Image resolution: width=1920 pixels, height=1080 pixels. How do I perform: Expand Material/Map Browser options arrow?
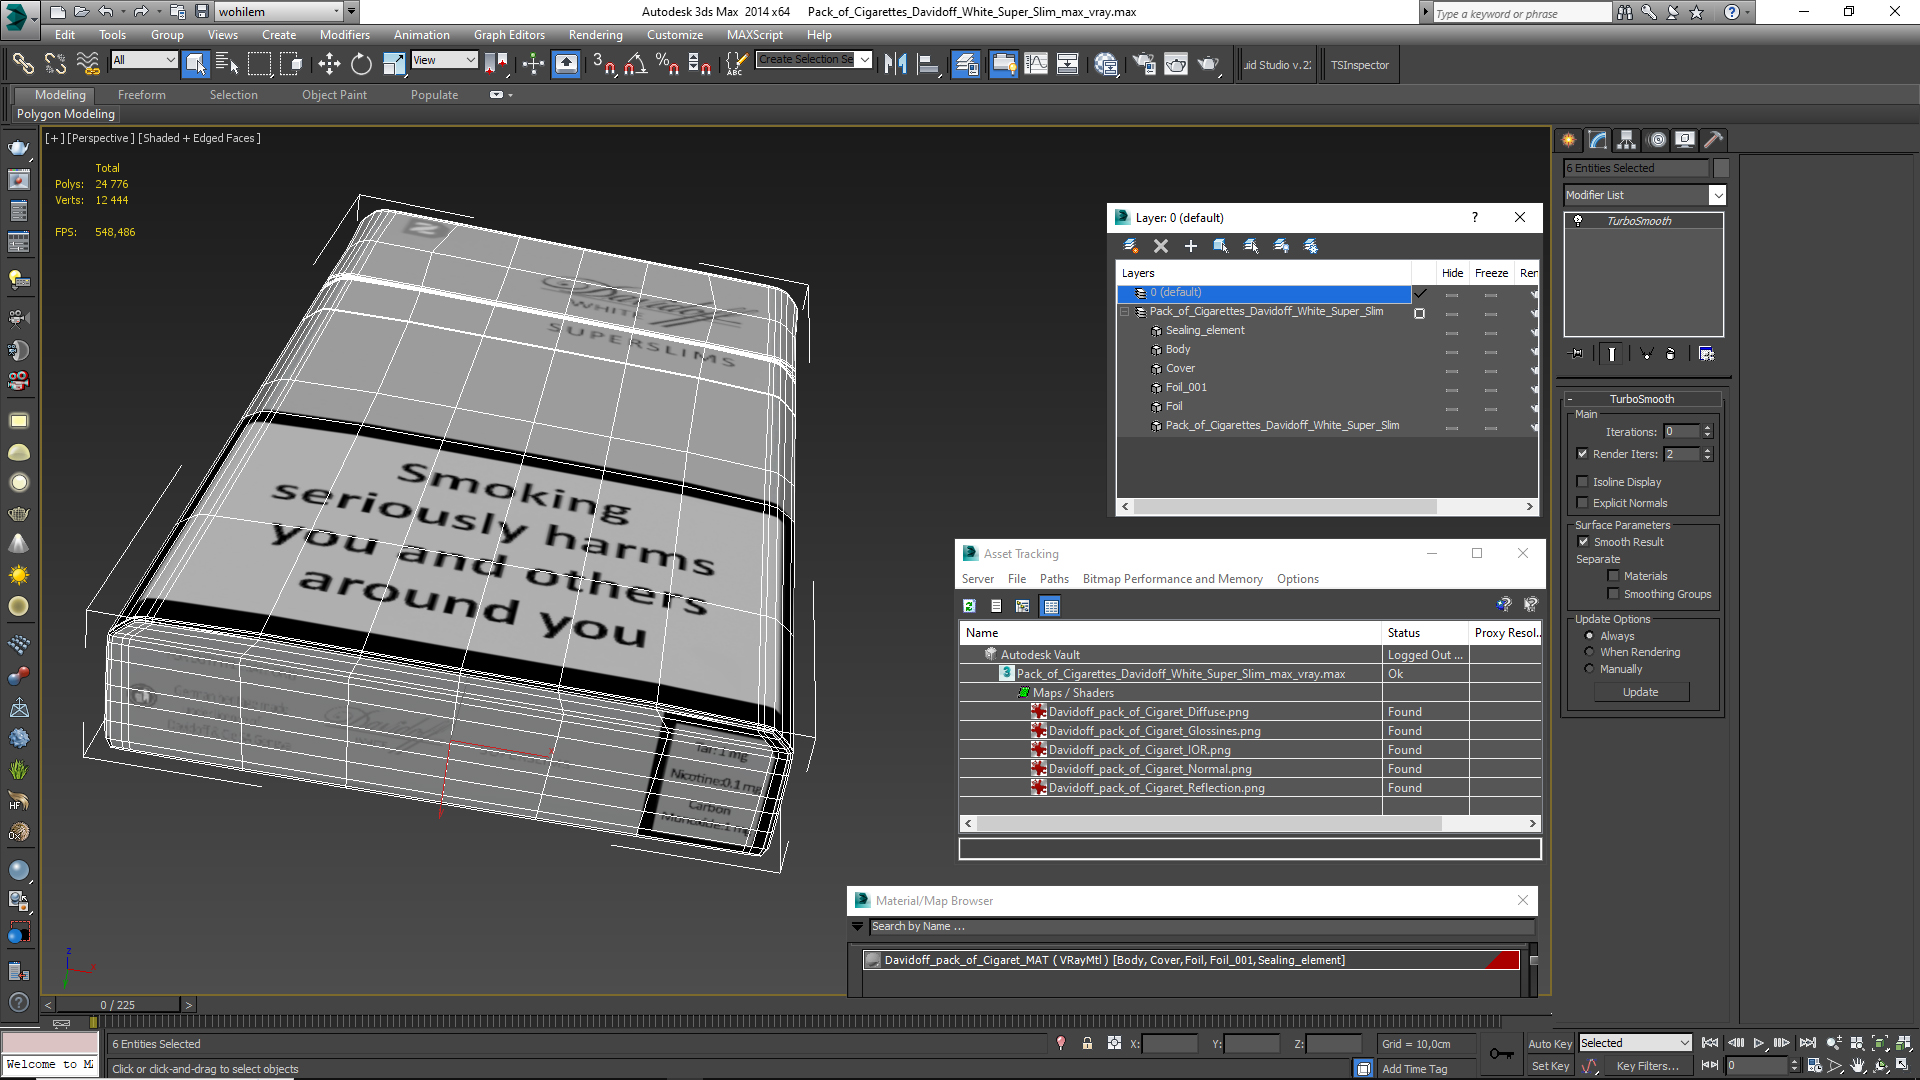pyautogui.click(x=857, y=927)
